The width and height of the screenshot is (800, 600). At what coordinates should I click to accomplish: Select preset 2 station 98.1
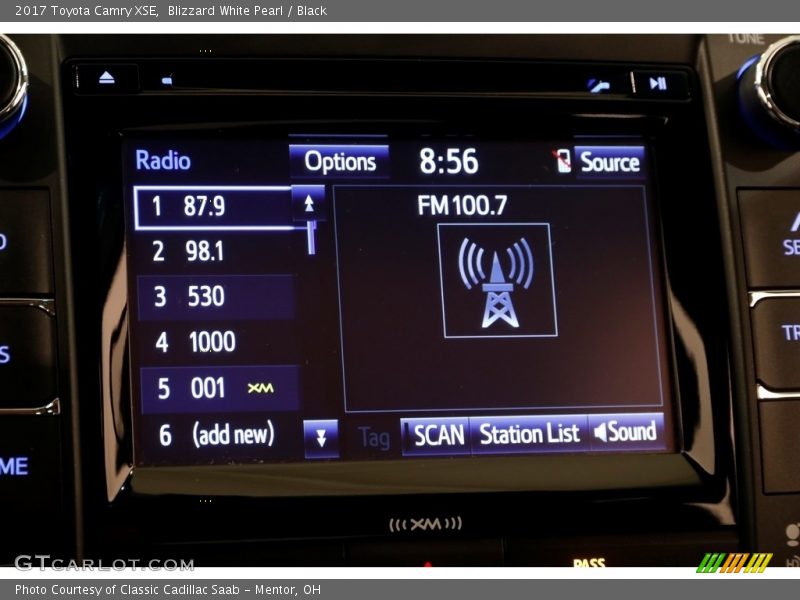click(x=215, y=252)
